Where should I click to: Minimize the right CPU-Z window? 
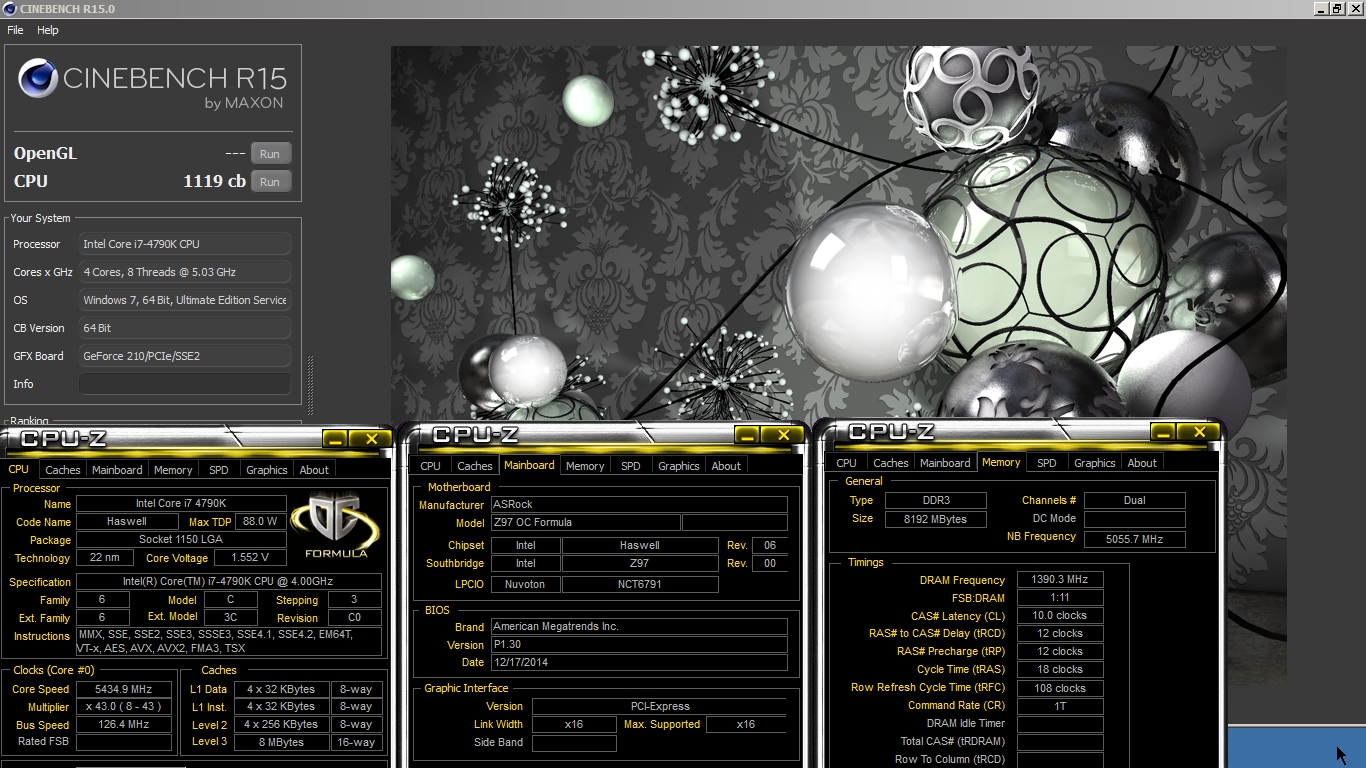tap(1163, 432)
